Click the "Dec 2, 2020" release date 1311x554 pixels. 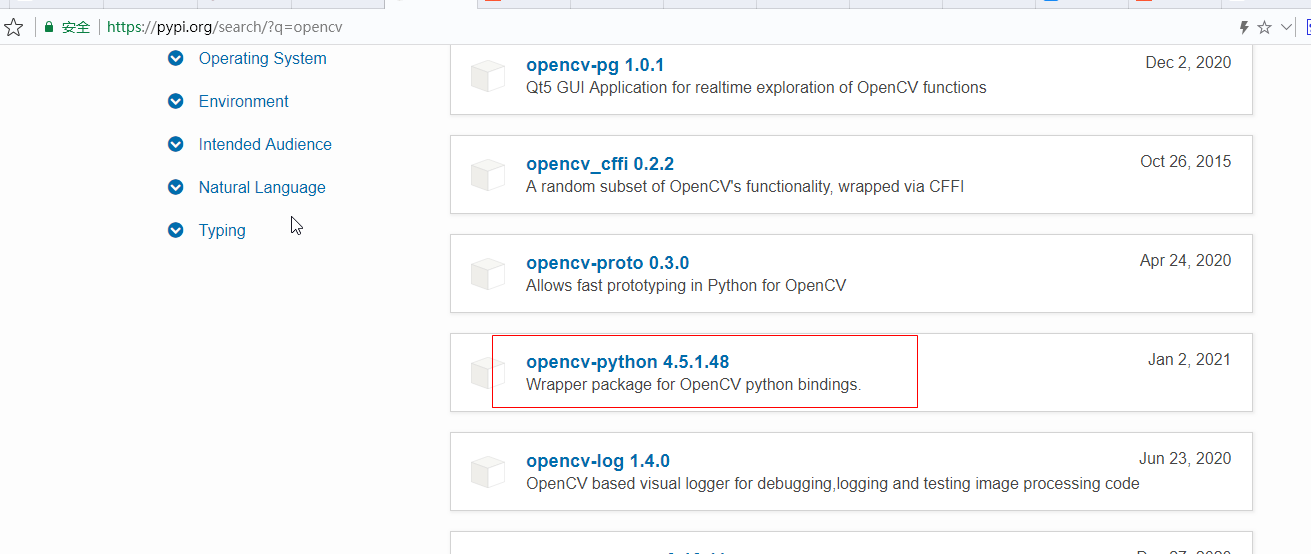click(x=1188, y=62)
